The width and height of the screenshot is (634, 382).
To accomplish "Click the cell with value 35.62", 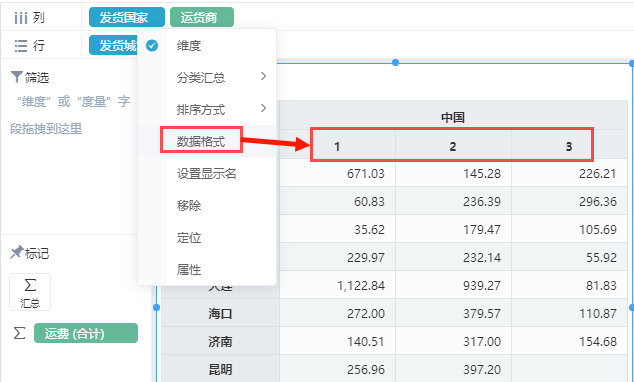I will click(337, 229).
